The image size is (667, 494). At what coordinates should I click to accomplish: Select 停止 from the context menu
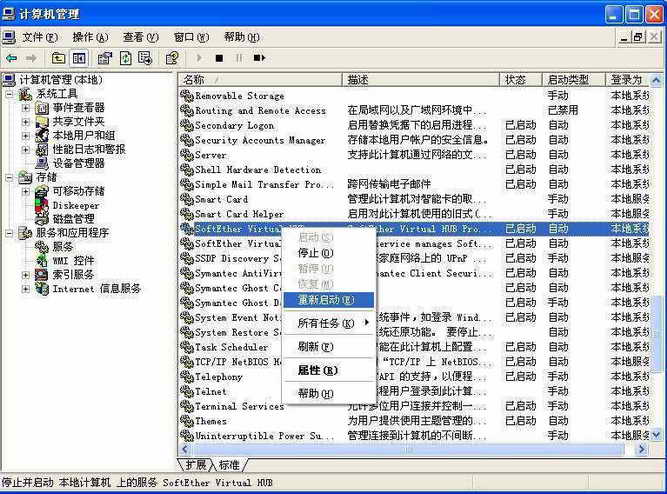click(x=315, y=252)
